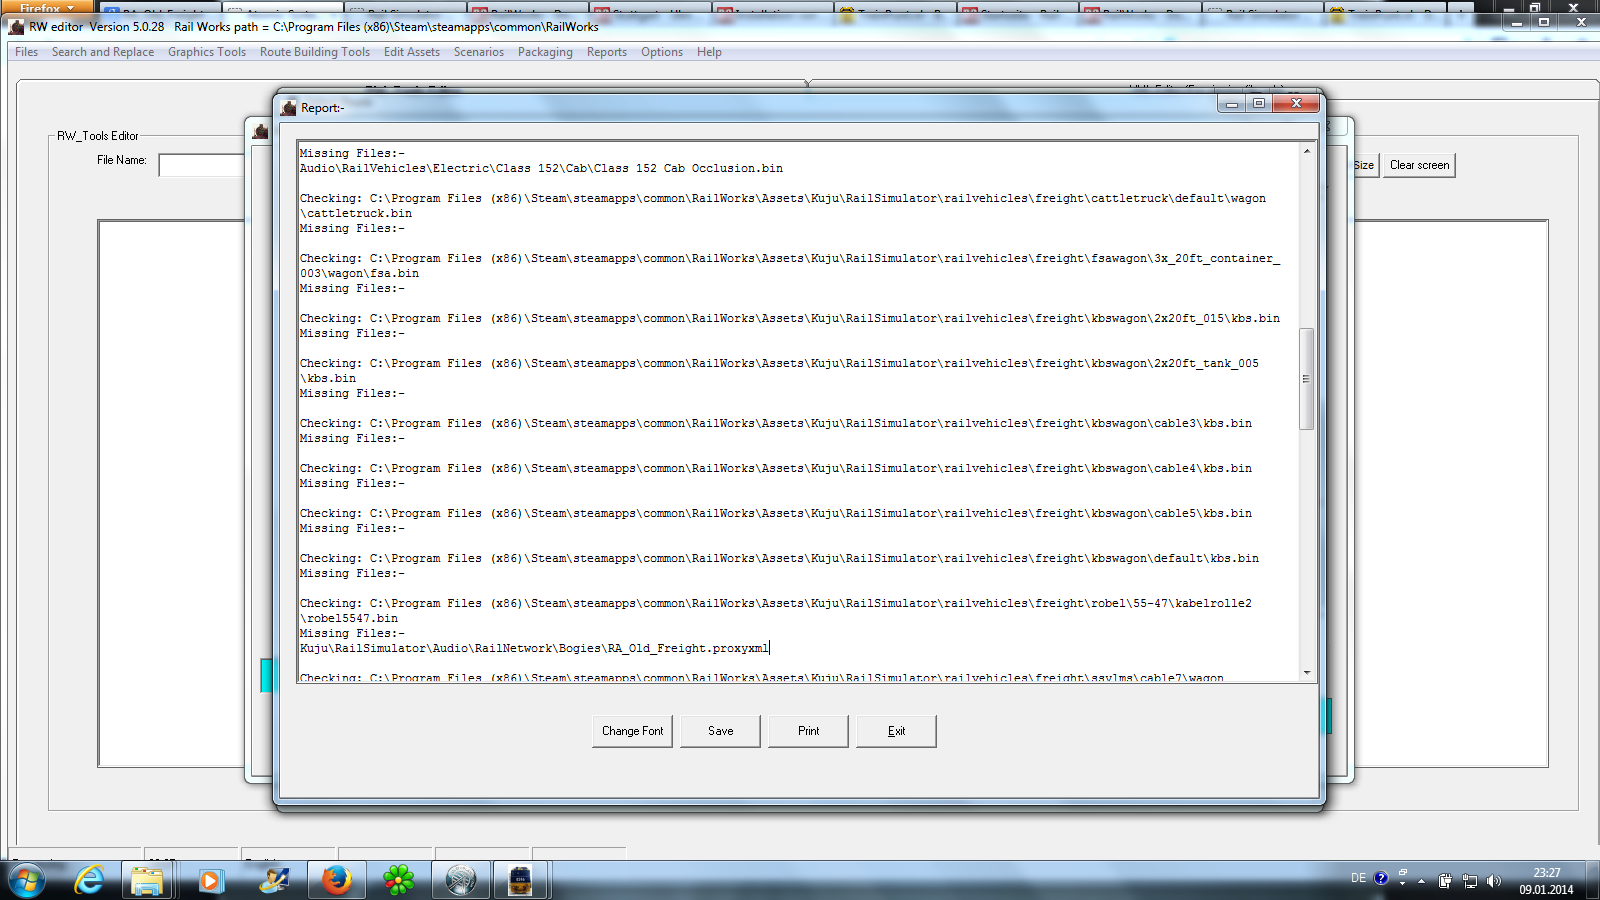
Task: Open Windows Media Player from the taskbar
Action: (x=209, y=880)
